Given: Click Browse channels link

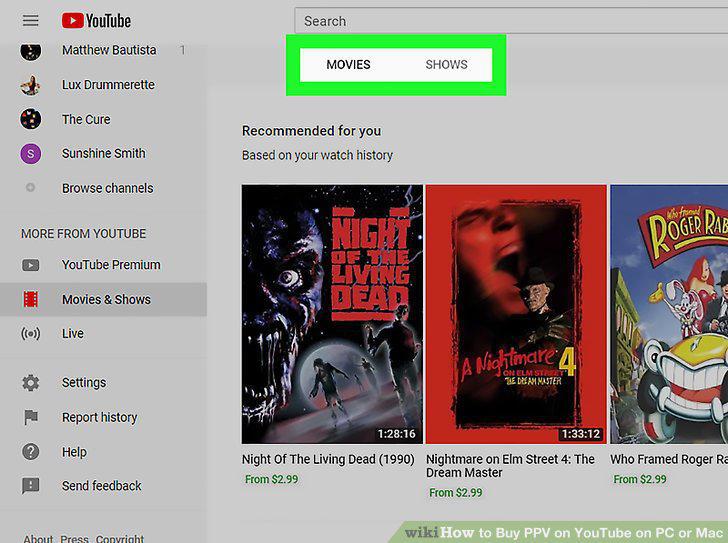Looking at the screenshot, I should point(108,188).
